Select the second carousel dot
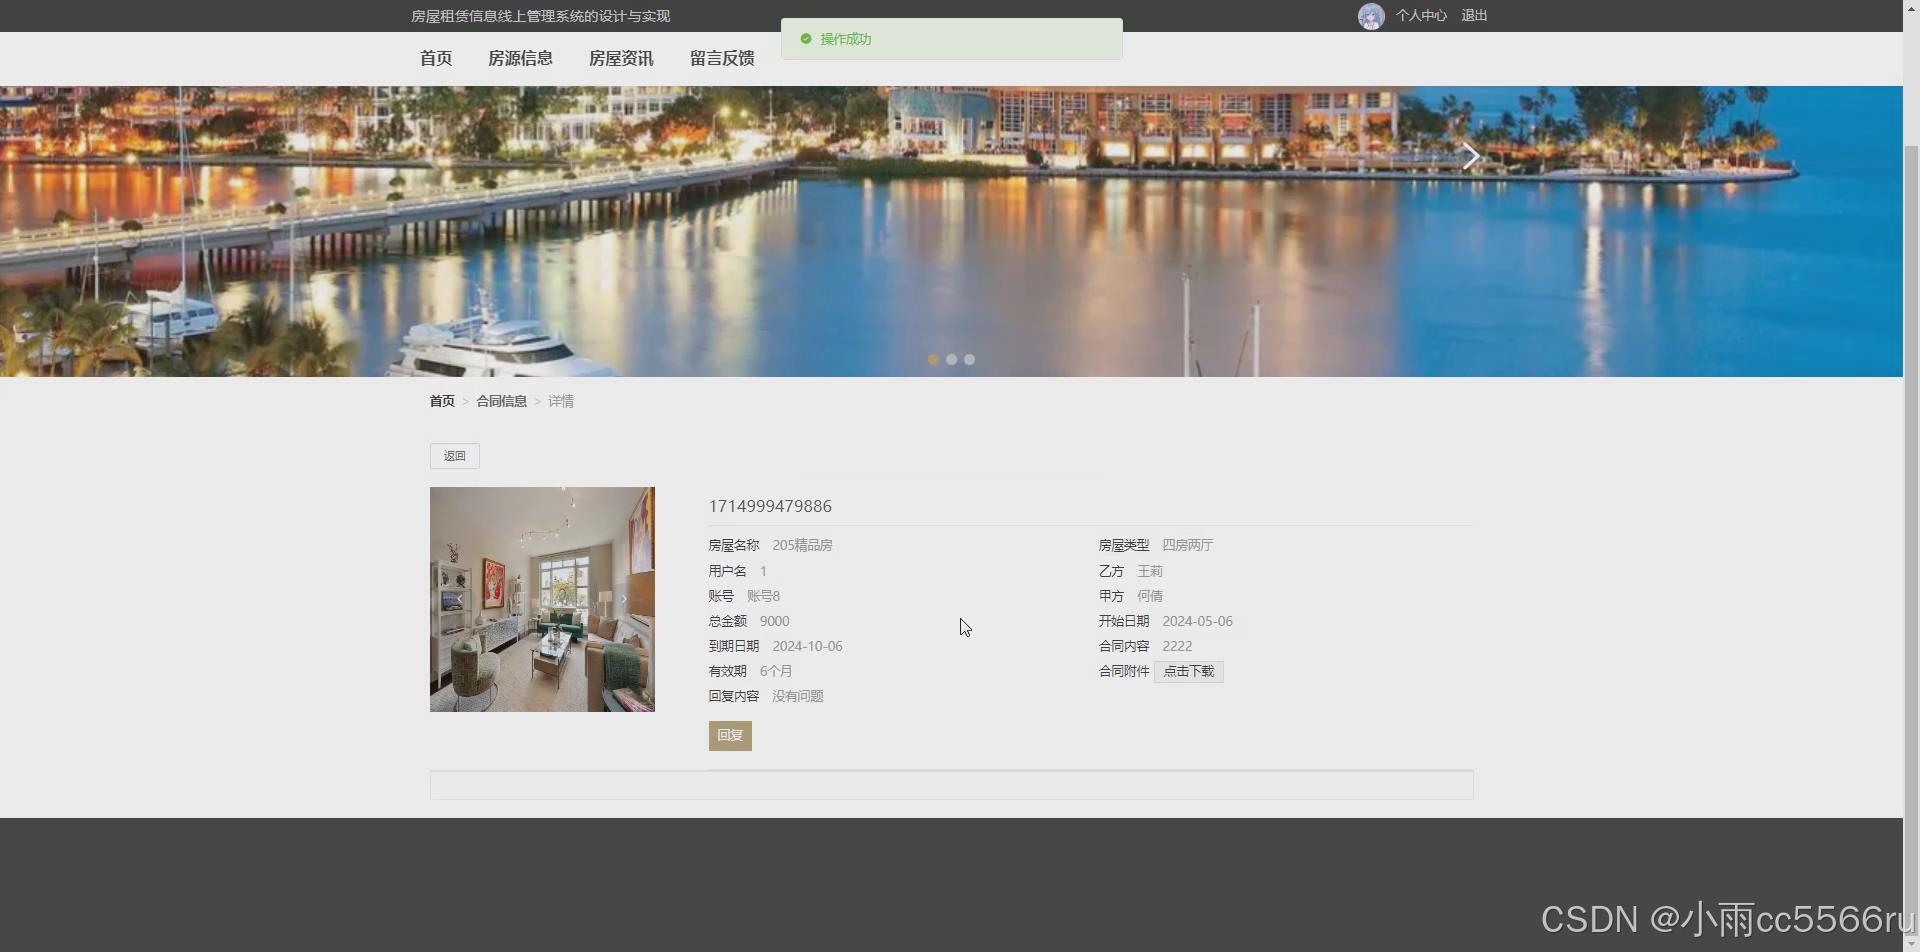The image size is (1920, 952). pyautogui.click(x=951, y=359)
